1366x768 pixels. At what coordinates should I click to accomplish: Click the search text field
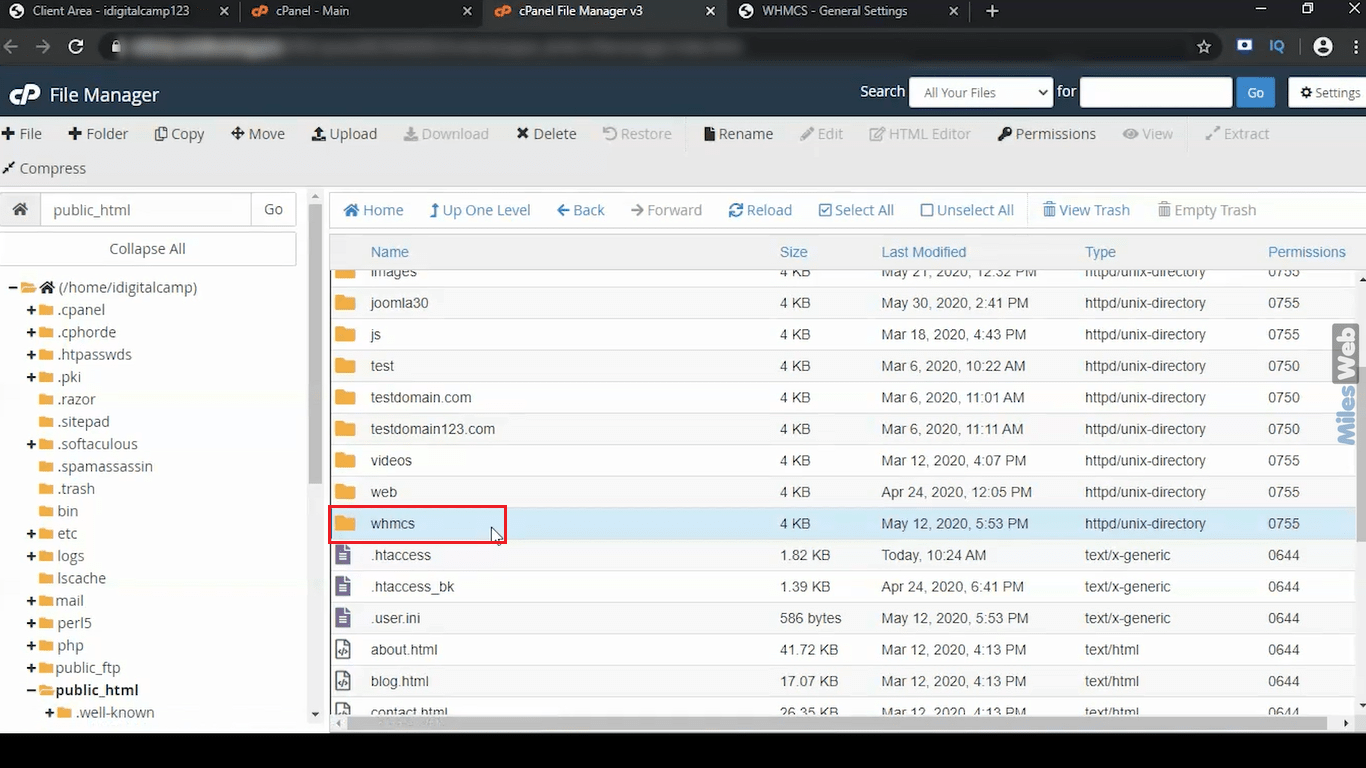point(1156,92)
